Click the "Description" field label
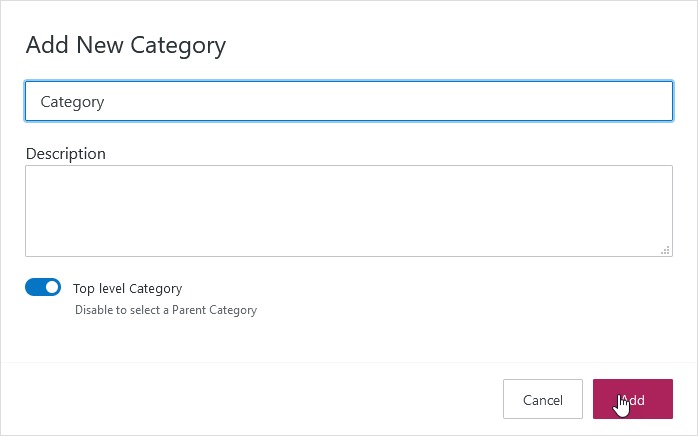Image resolution: width=698 pixels, height=436 pixels. tap(65, 154)
